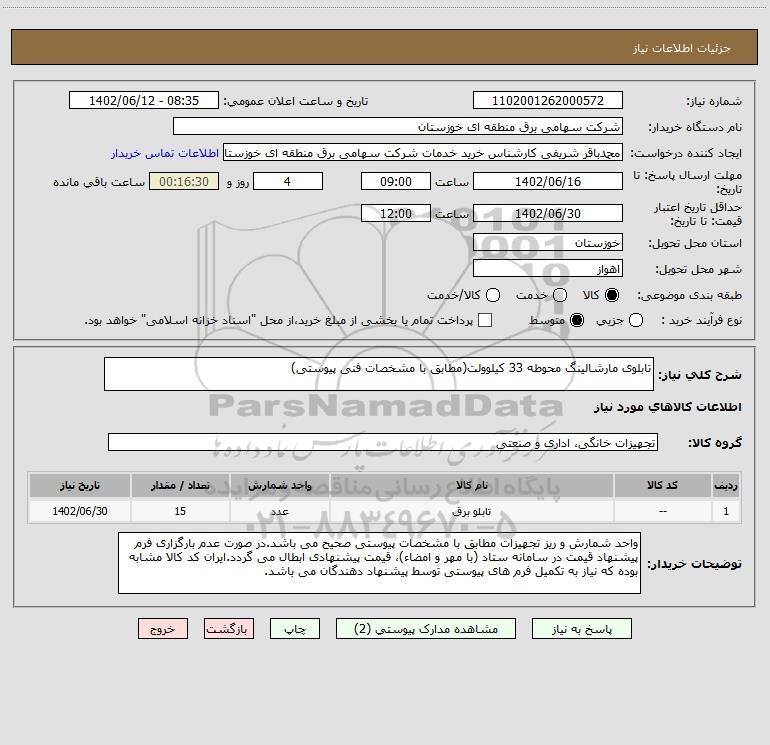Screen dimensions: 770x745
Task: Click تعداد / مقدار column header
Action: click(x=180, y=485)
